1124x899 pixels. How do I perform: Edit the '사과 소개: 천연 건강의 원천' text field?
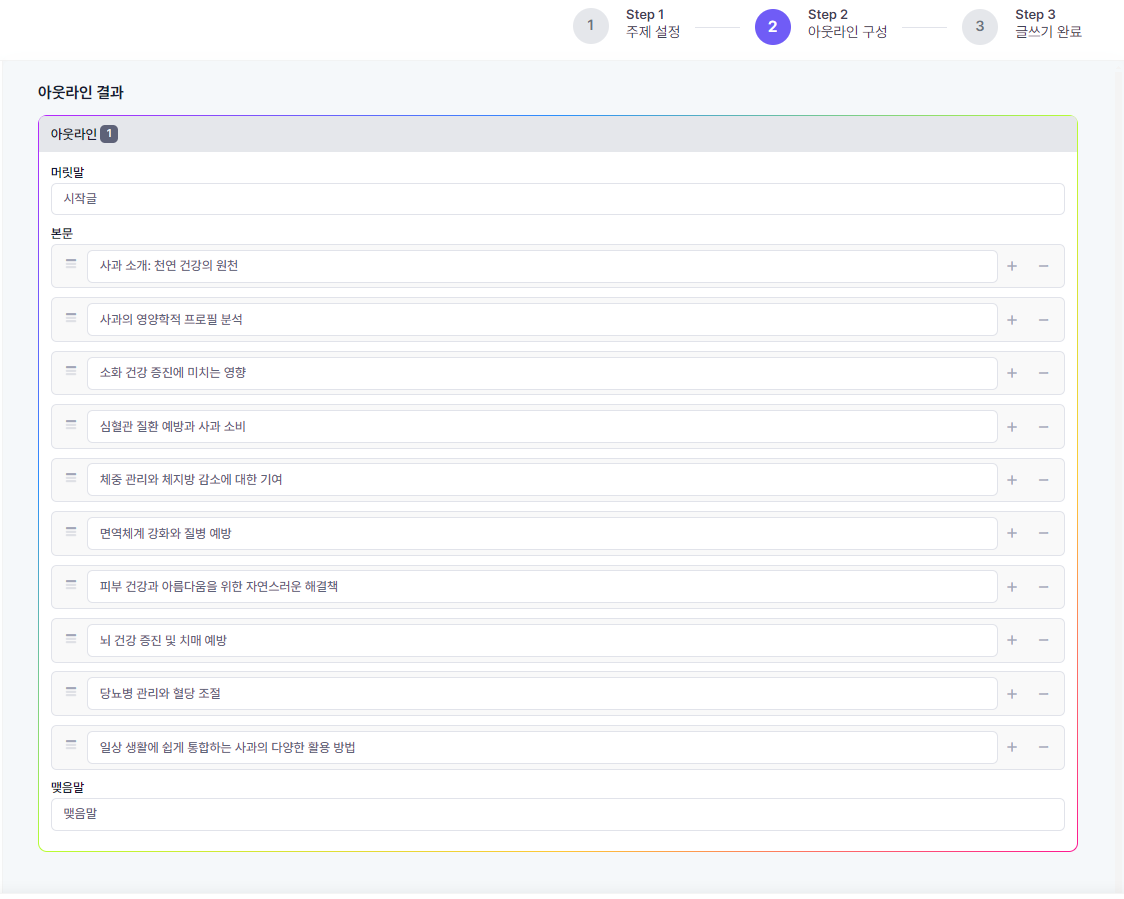coord(542,266)
